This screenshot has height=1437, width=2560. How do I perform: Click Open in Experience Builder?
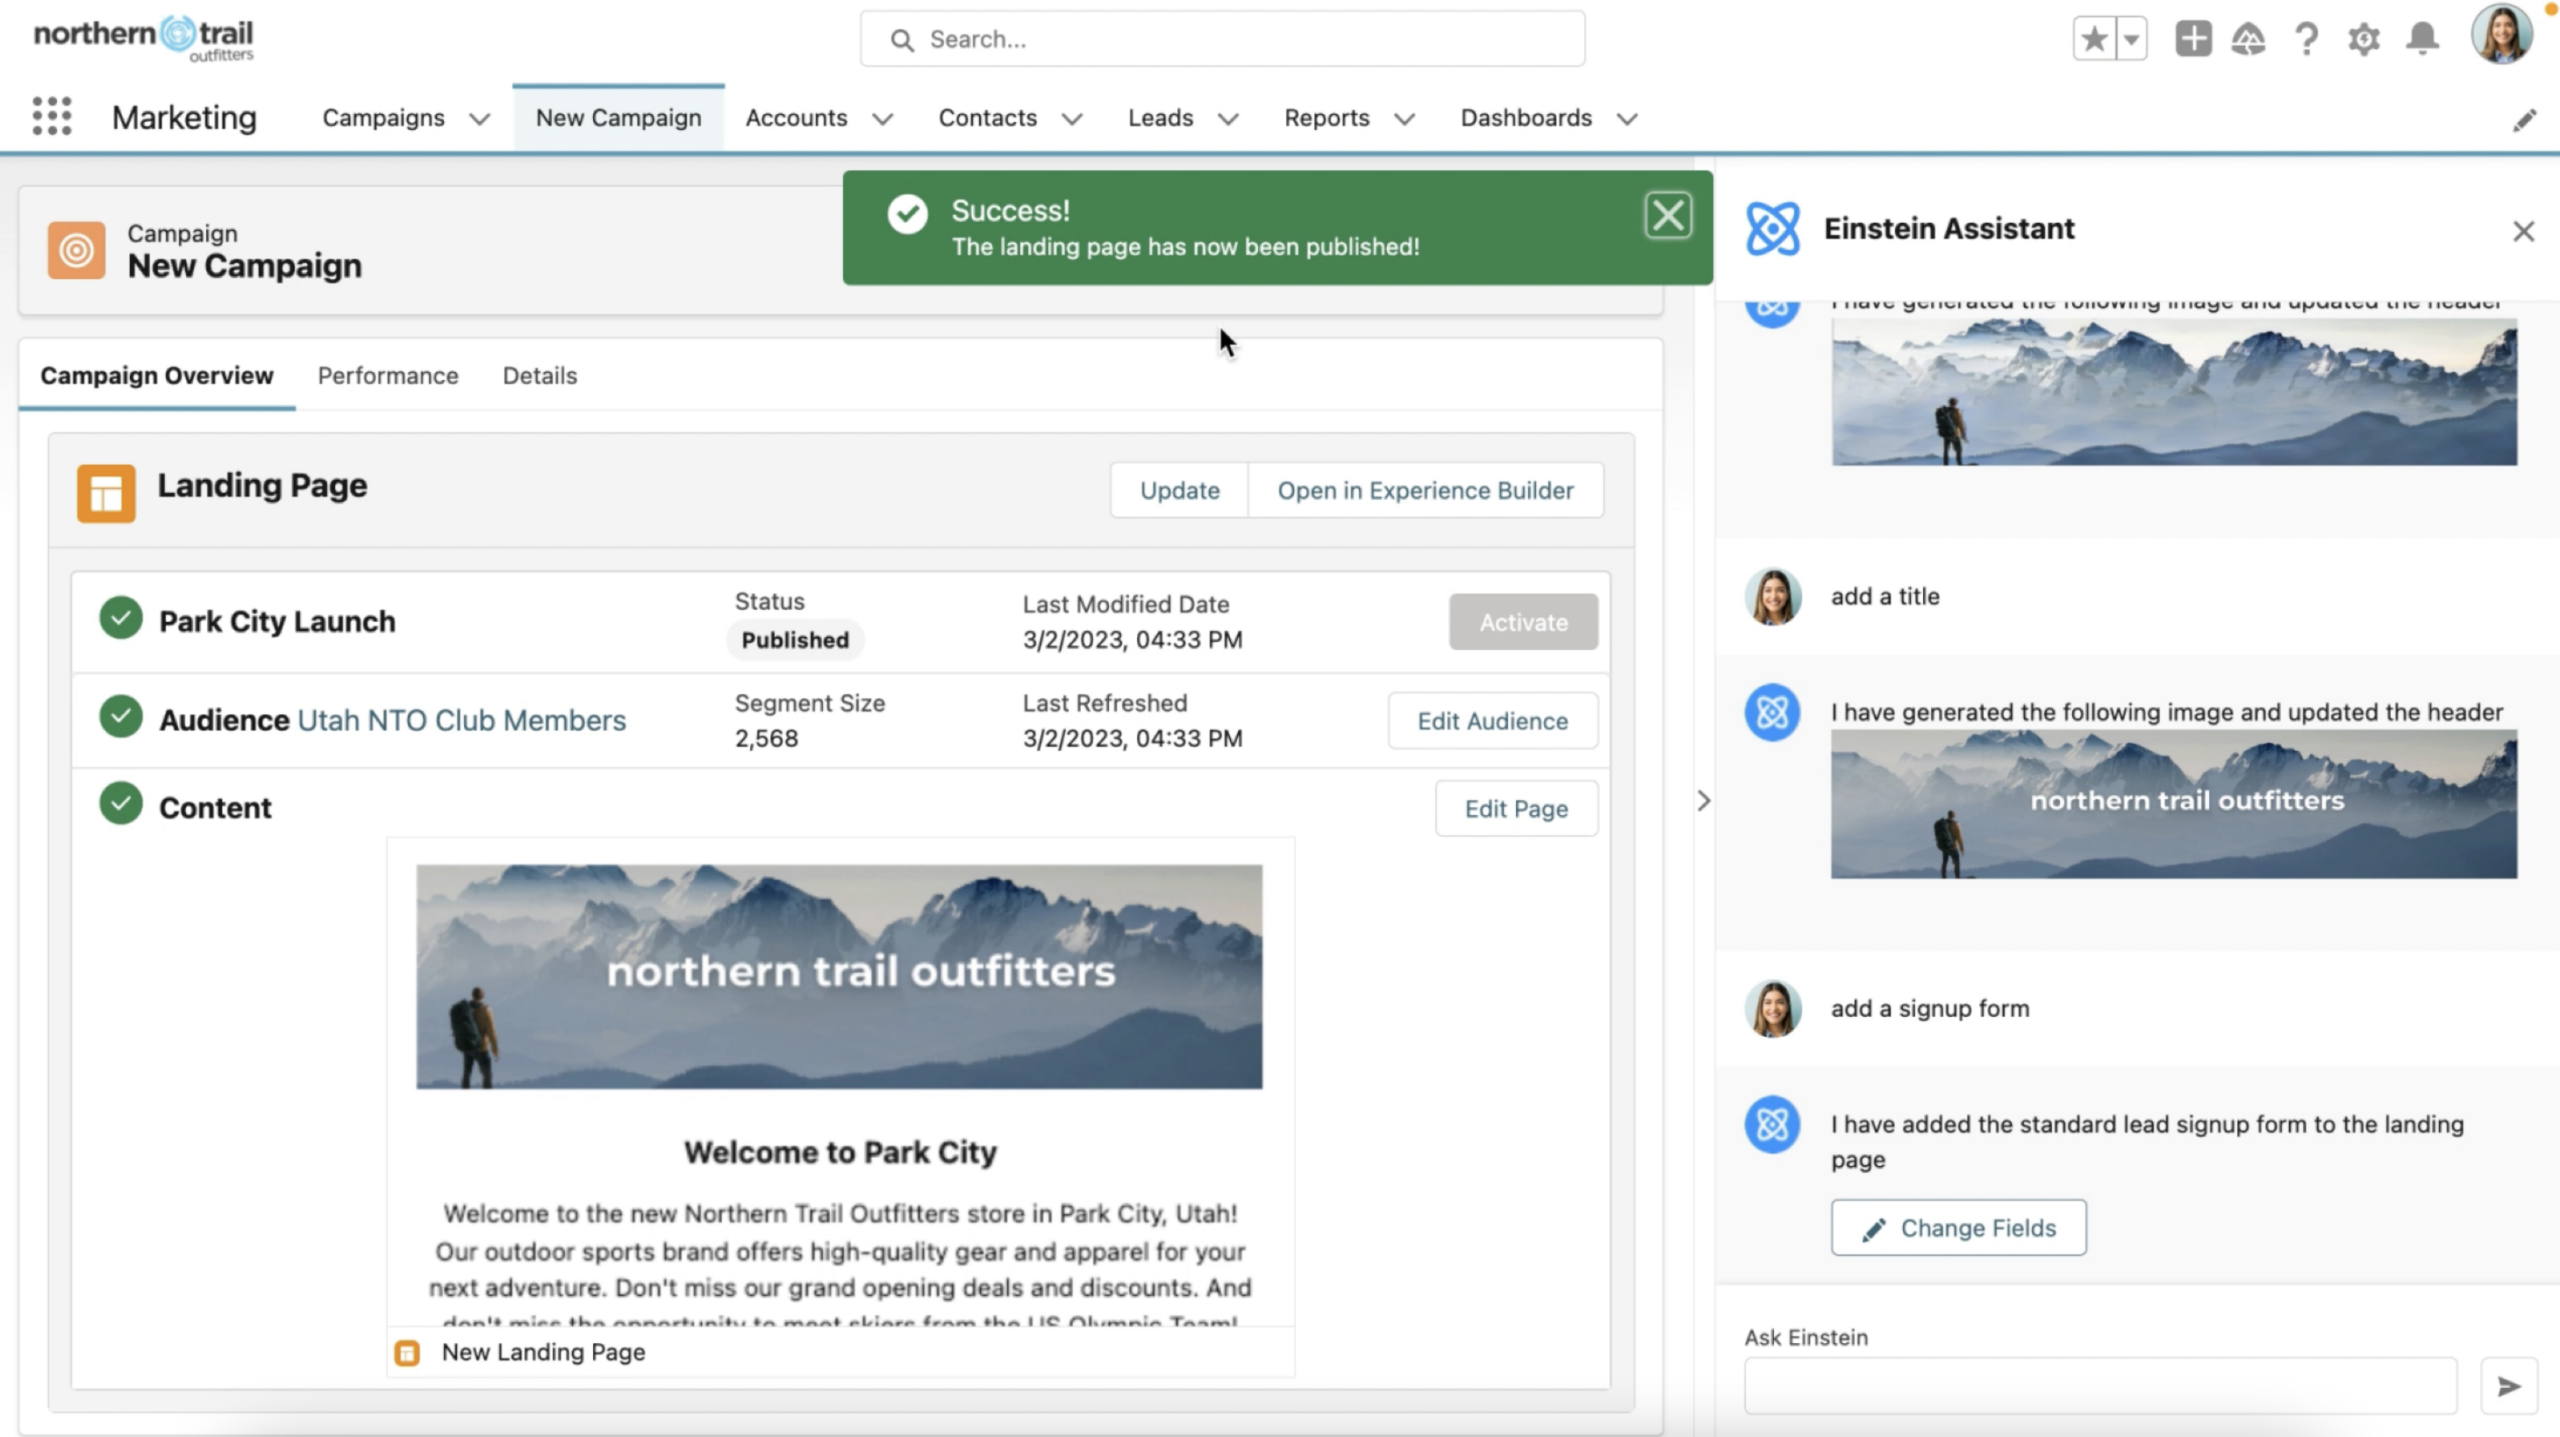point(1425,490)
